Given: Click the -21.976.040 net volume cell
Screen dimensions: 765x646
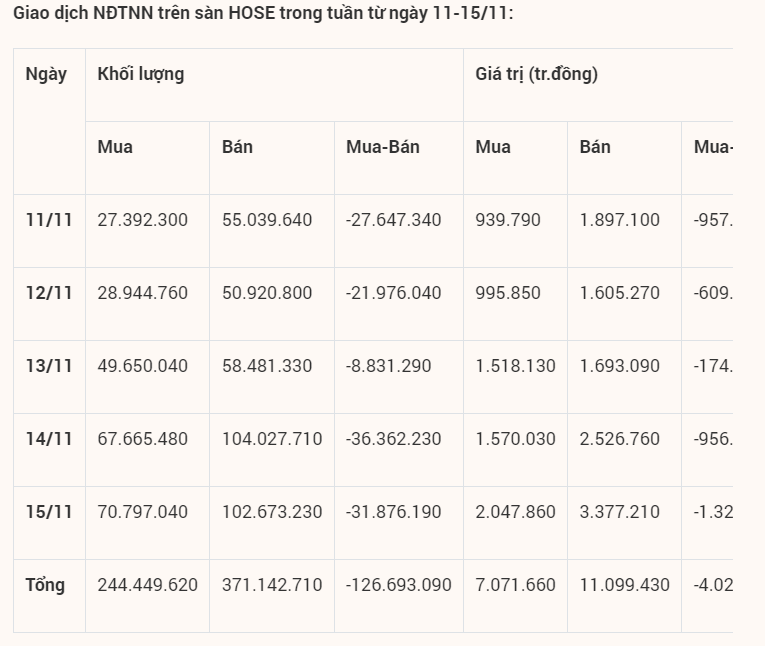Looking at the screenshot, I should point(393,293).
